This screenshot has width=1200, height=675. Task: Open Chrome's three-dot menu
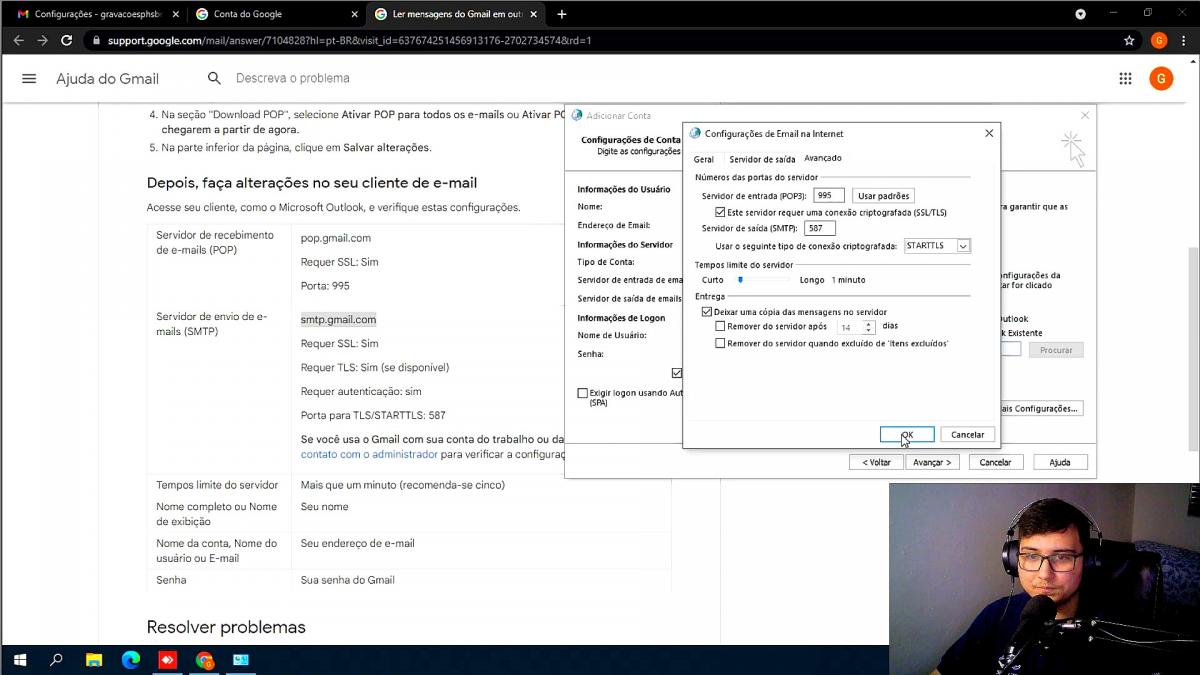pyautogui.click(x=1184, y=41)
